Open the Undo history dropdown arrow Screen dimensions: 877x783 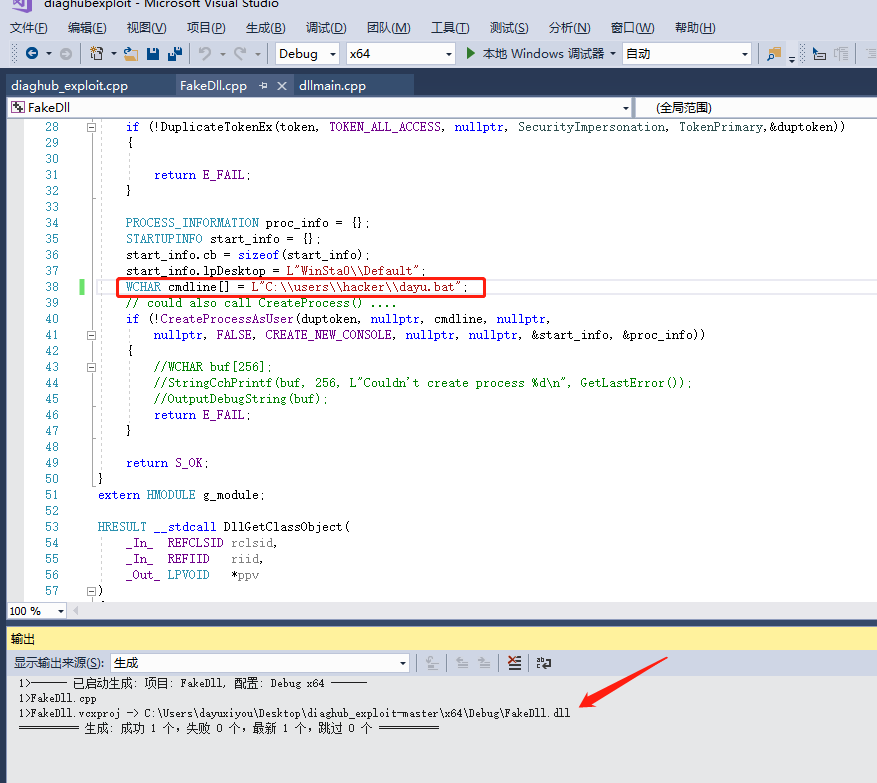coord(223,54)
